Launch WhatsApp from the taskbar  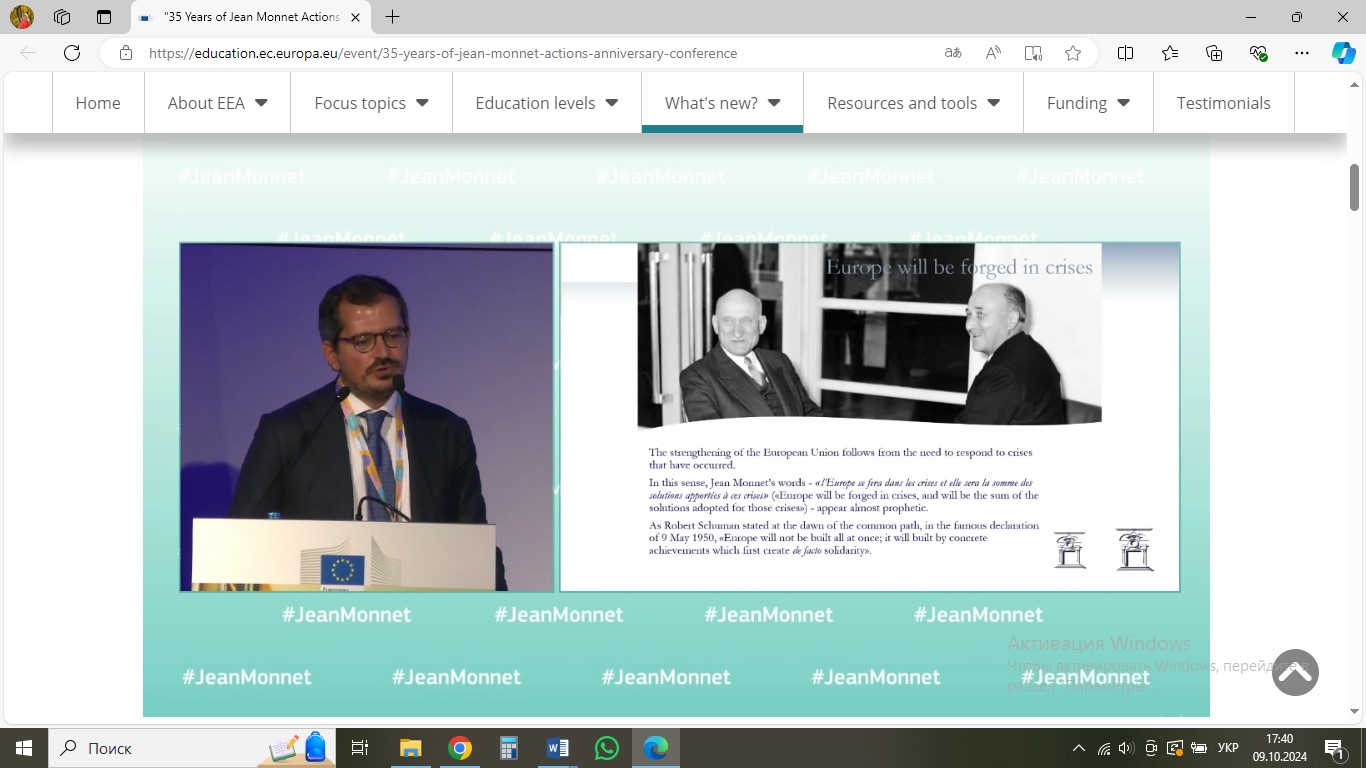607,748
